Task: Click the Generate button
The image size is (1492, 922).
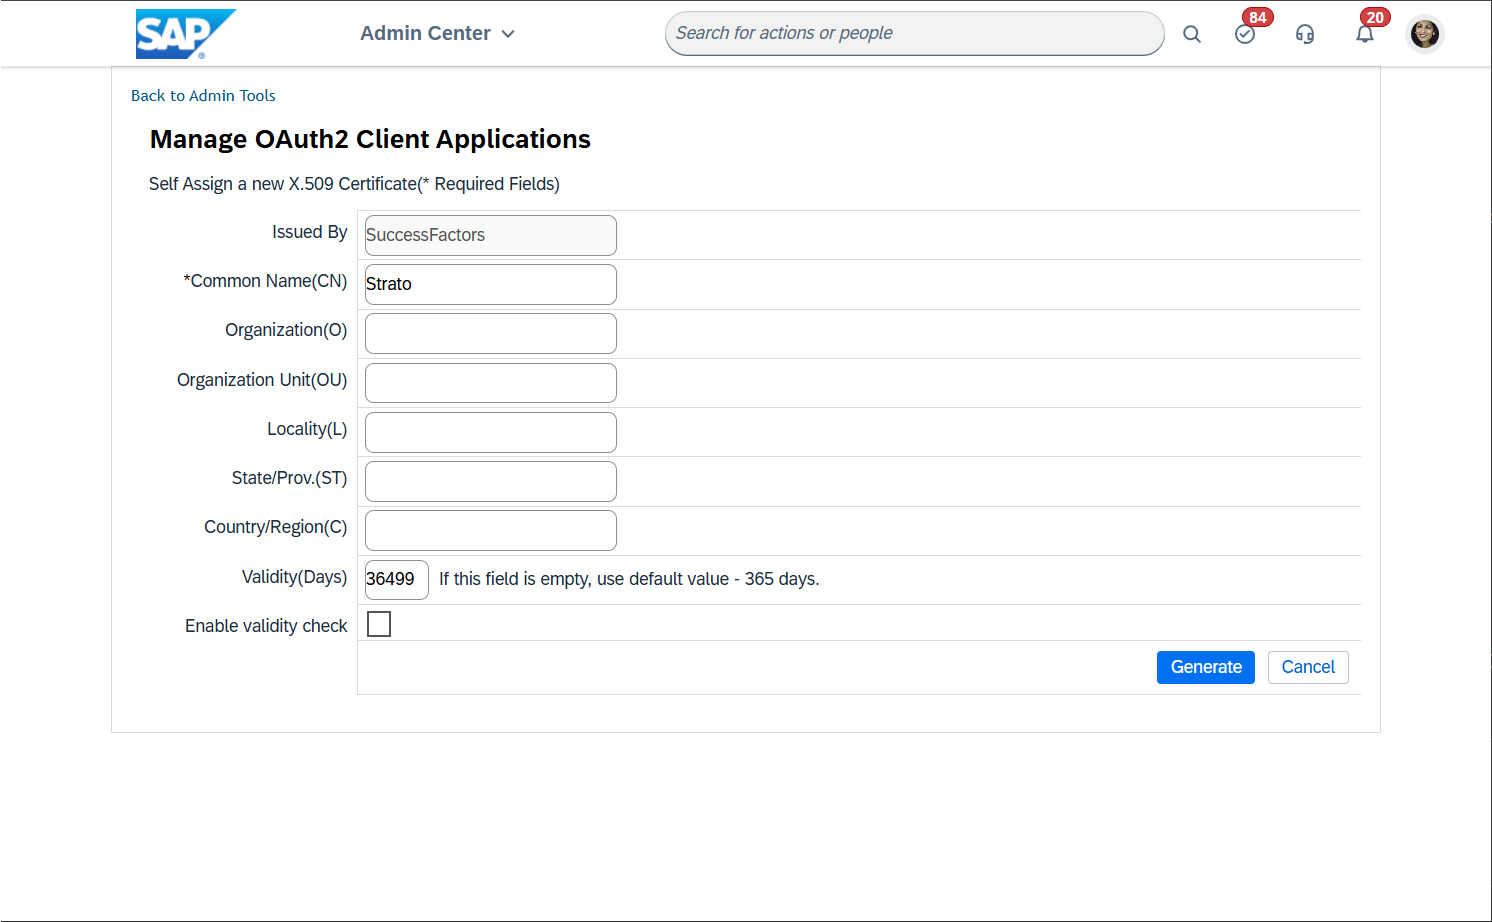Action: pyautogui.click(x=1205, y=667)
